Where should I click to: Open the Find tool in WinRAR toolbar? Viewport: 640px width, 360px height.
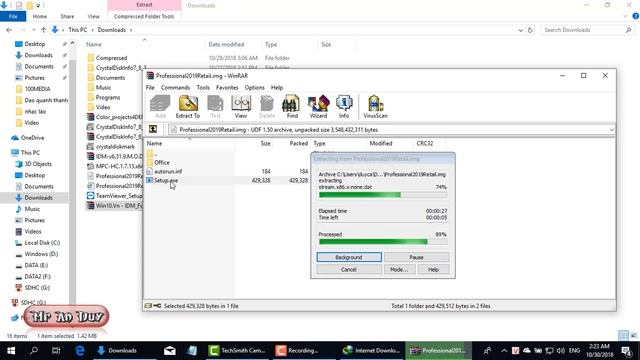(x=292, y=107)
